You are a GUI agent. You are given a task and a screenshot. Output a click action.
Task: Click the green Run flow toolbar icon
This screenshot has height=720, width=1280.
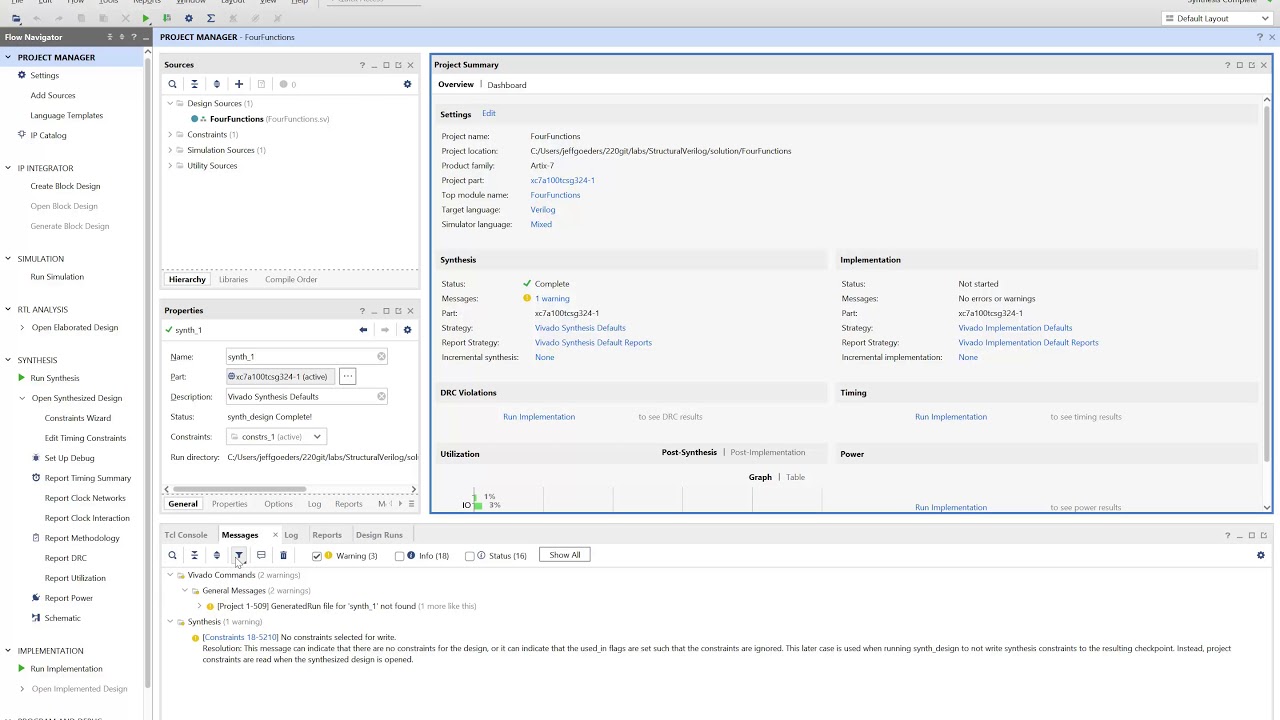(x=146, y=18)
